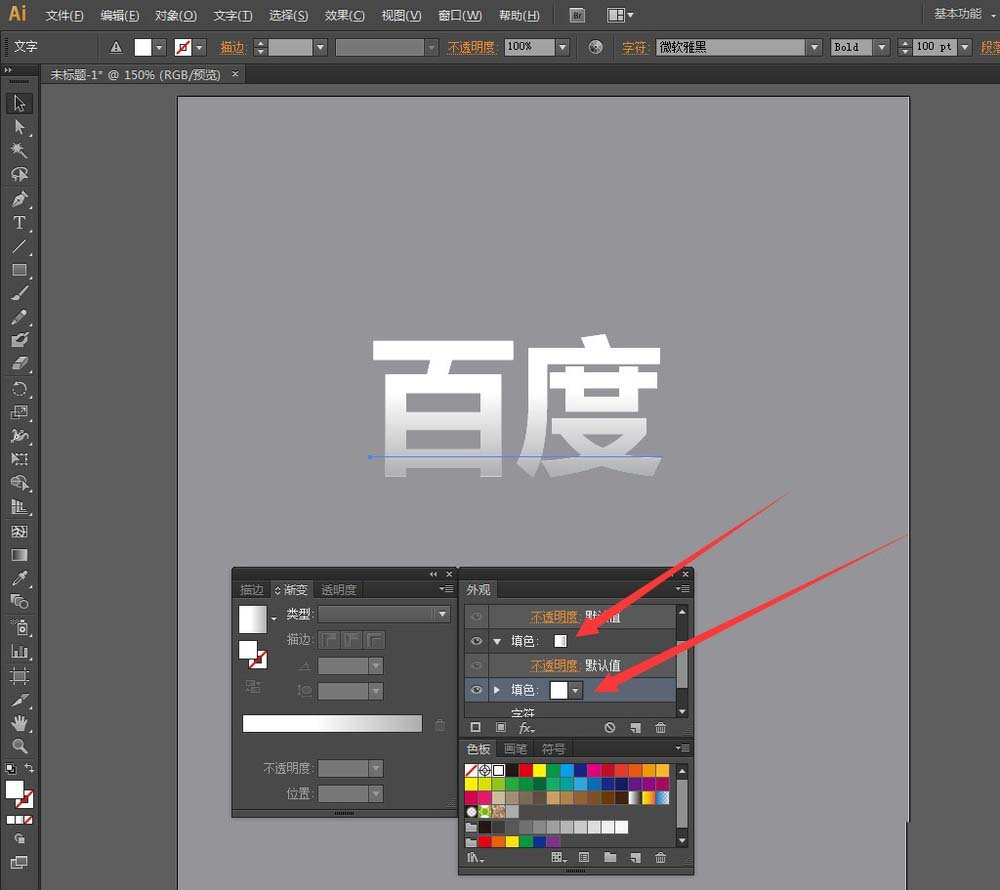Open the workspace switcher 基本功能
The width and height of the screenshot is (1000, 890).
964,14
